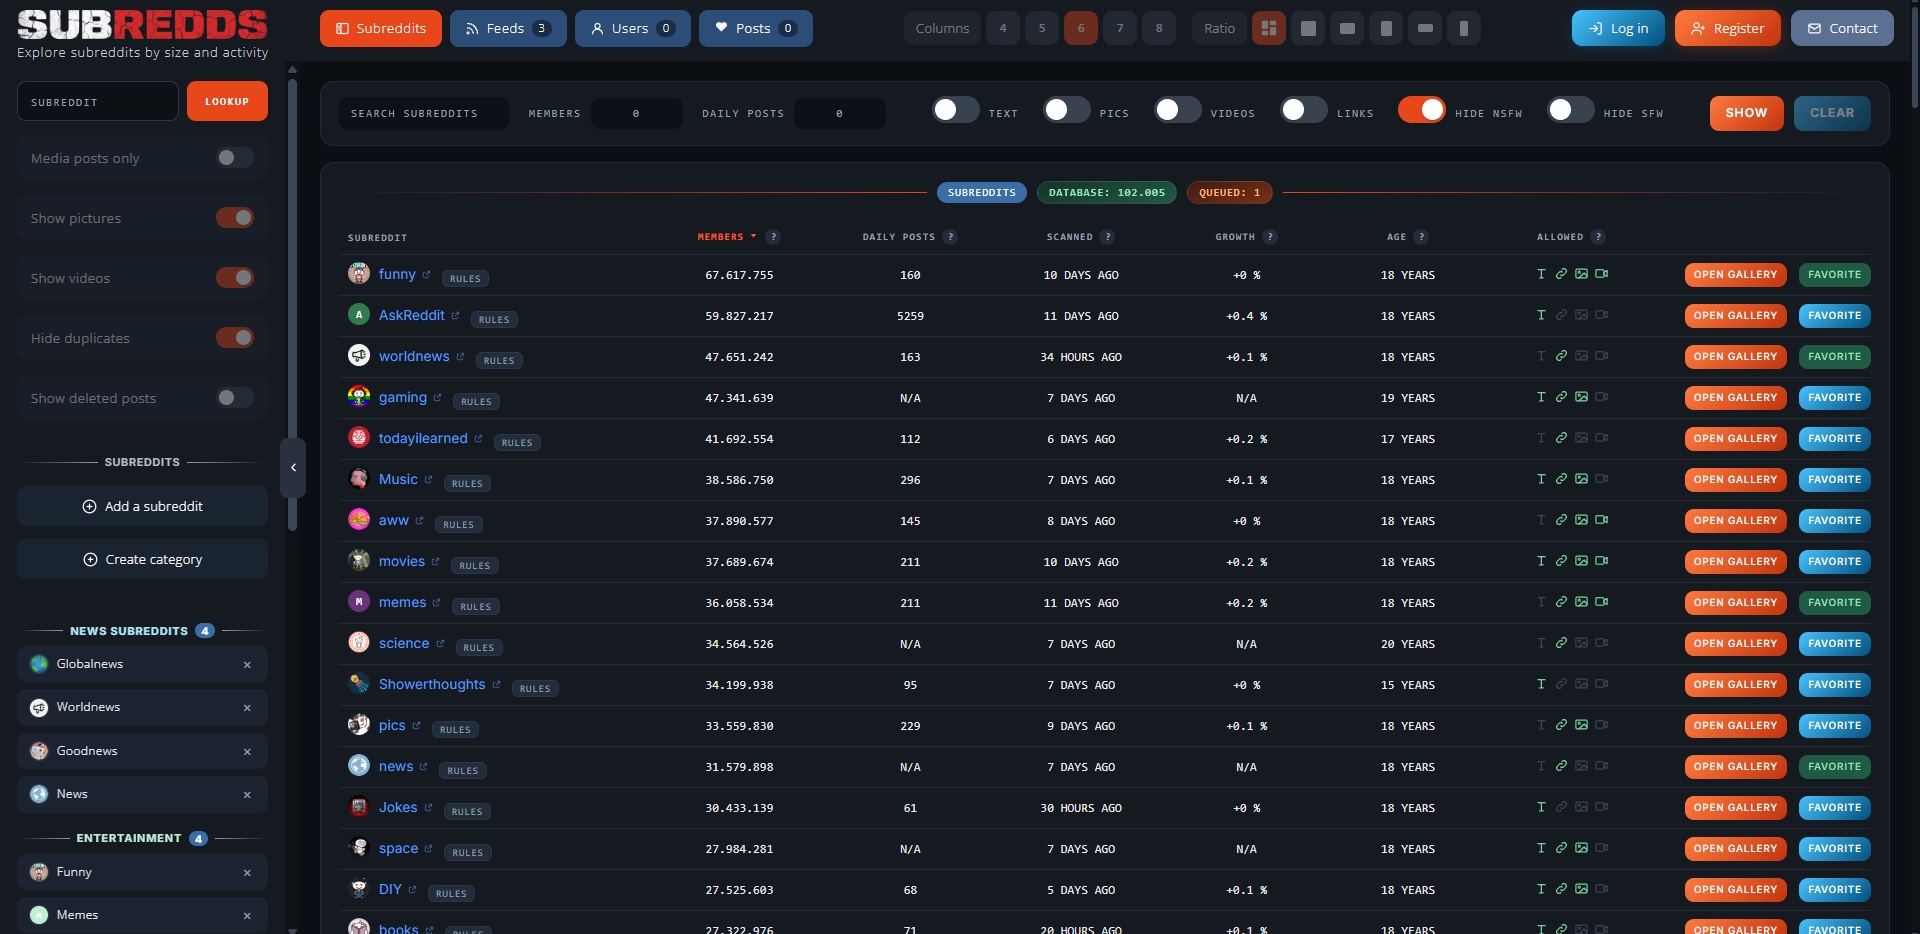Toggle the Show pictures switch
This screenshot has width=1920, height=934.
pyautogui.click(x=235, y=218)
